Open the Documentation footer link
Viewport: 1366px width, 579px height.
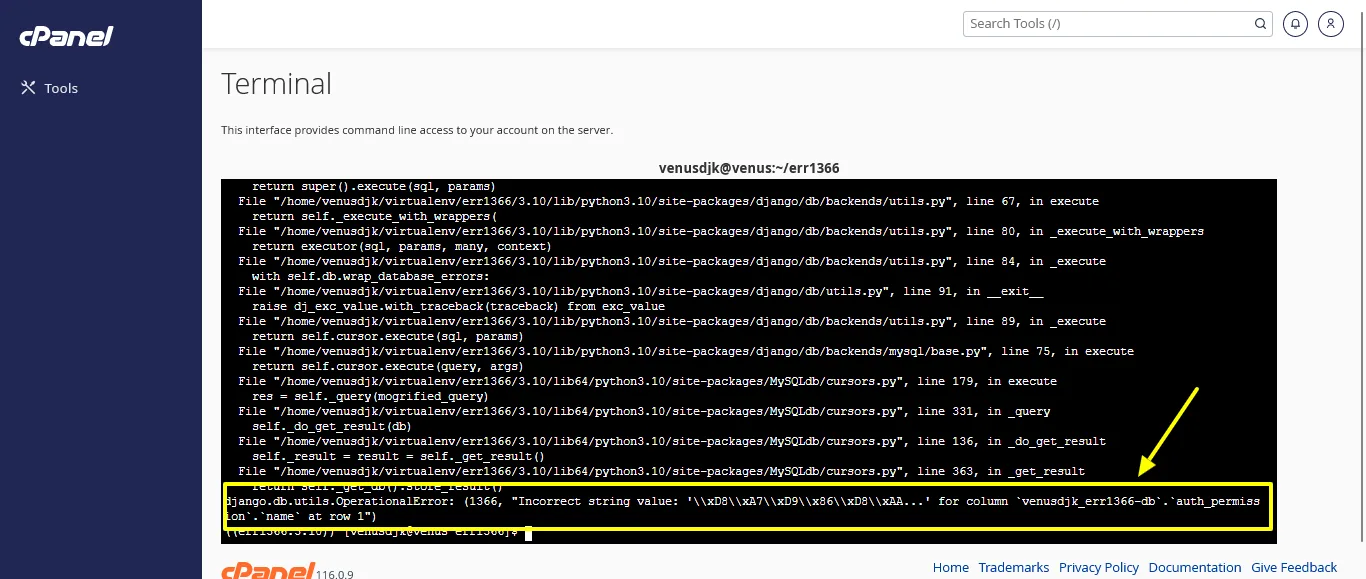1195,567
